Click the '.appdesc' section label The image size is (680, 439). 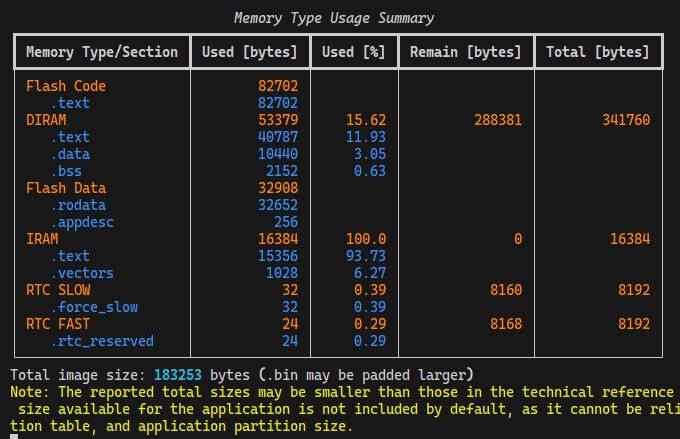click(82, 222)
